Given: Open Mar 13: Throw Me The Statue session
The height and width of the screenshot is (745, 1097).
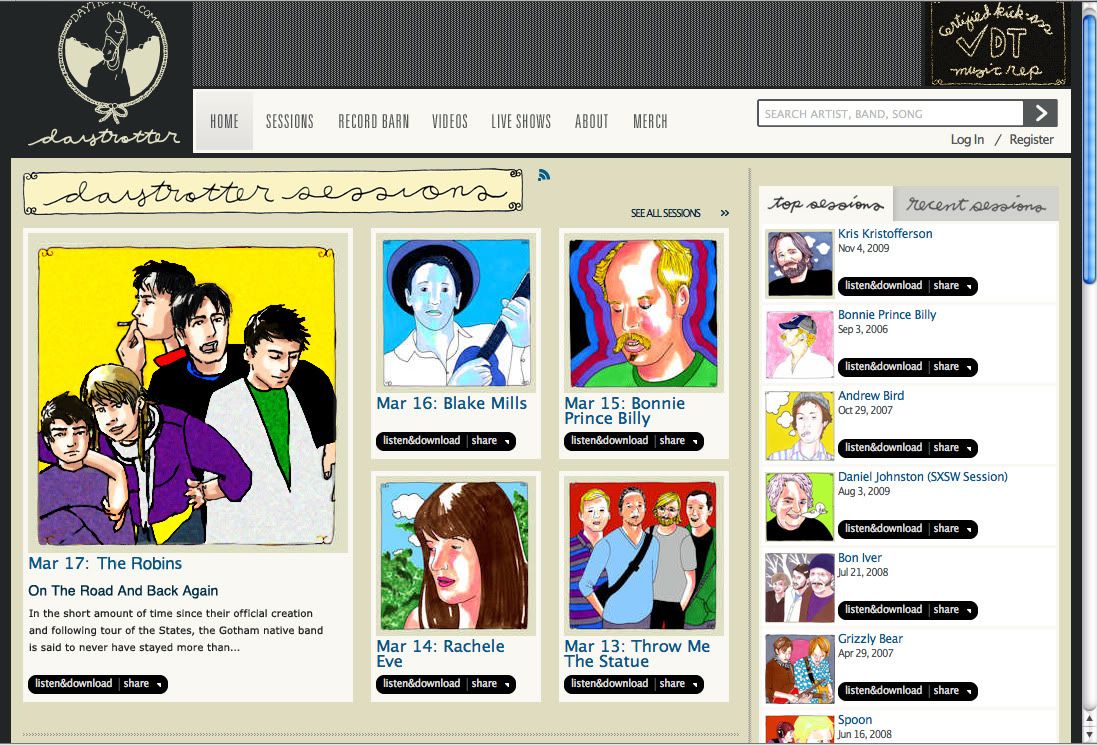Looking at the screenshot, I should pyautogui.click(x=637, y=653).
